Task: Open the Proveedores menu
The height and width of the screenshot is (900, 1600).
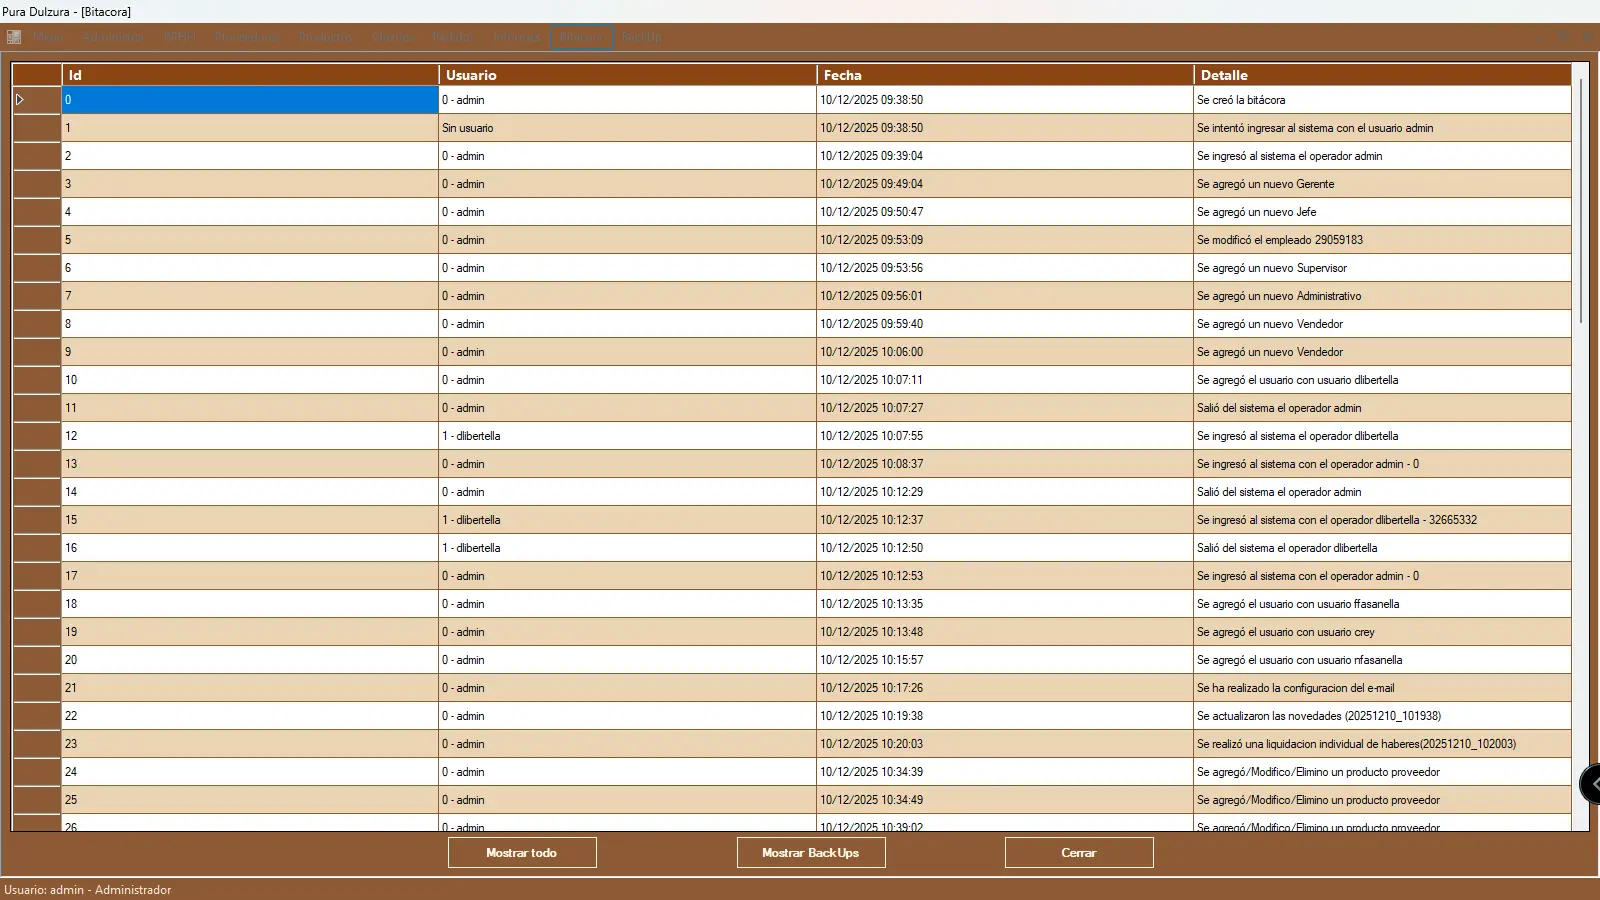Action: point(246,37)
